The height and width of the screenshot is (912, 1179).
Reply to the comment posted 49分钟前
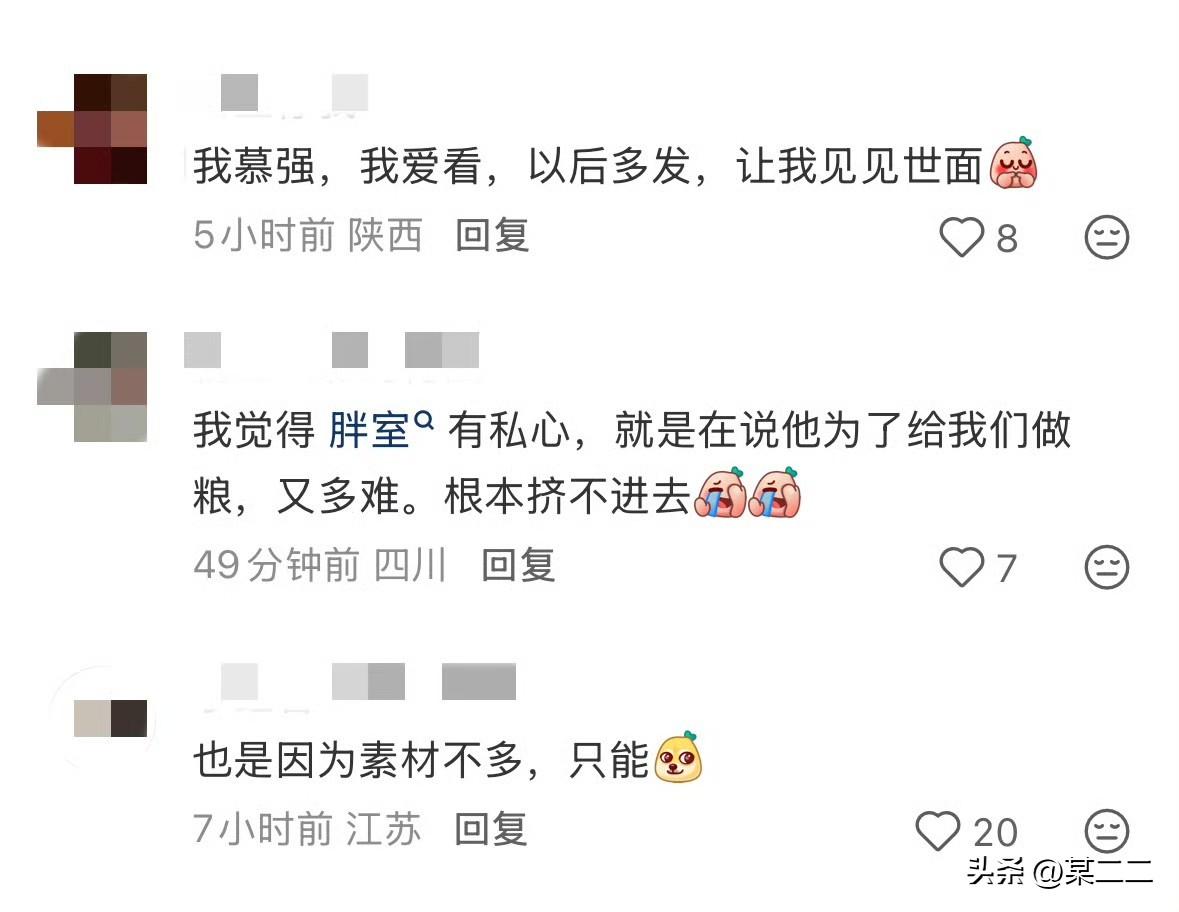pos(518,565)
